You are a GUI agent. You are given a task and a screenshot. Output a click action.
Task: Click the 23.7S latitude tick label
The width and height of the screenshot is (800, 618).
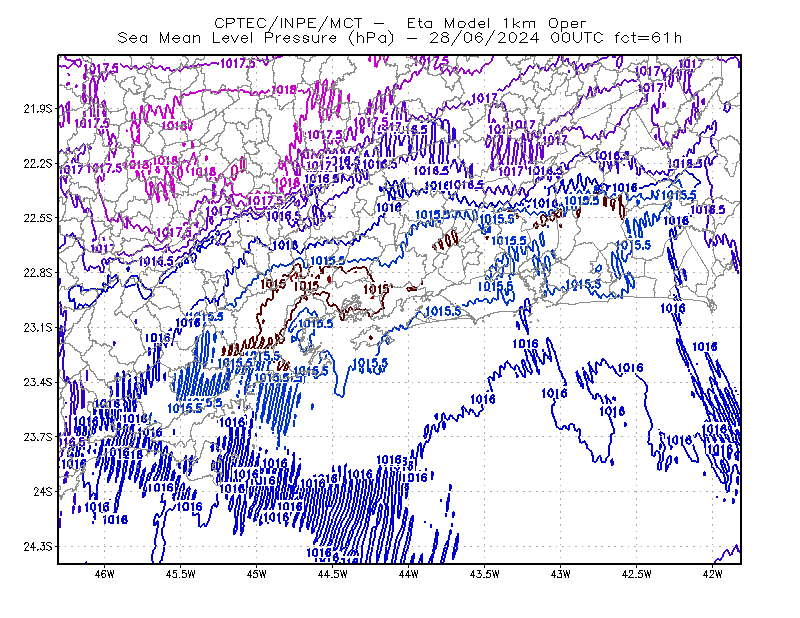37,437
